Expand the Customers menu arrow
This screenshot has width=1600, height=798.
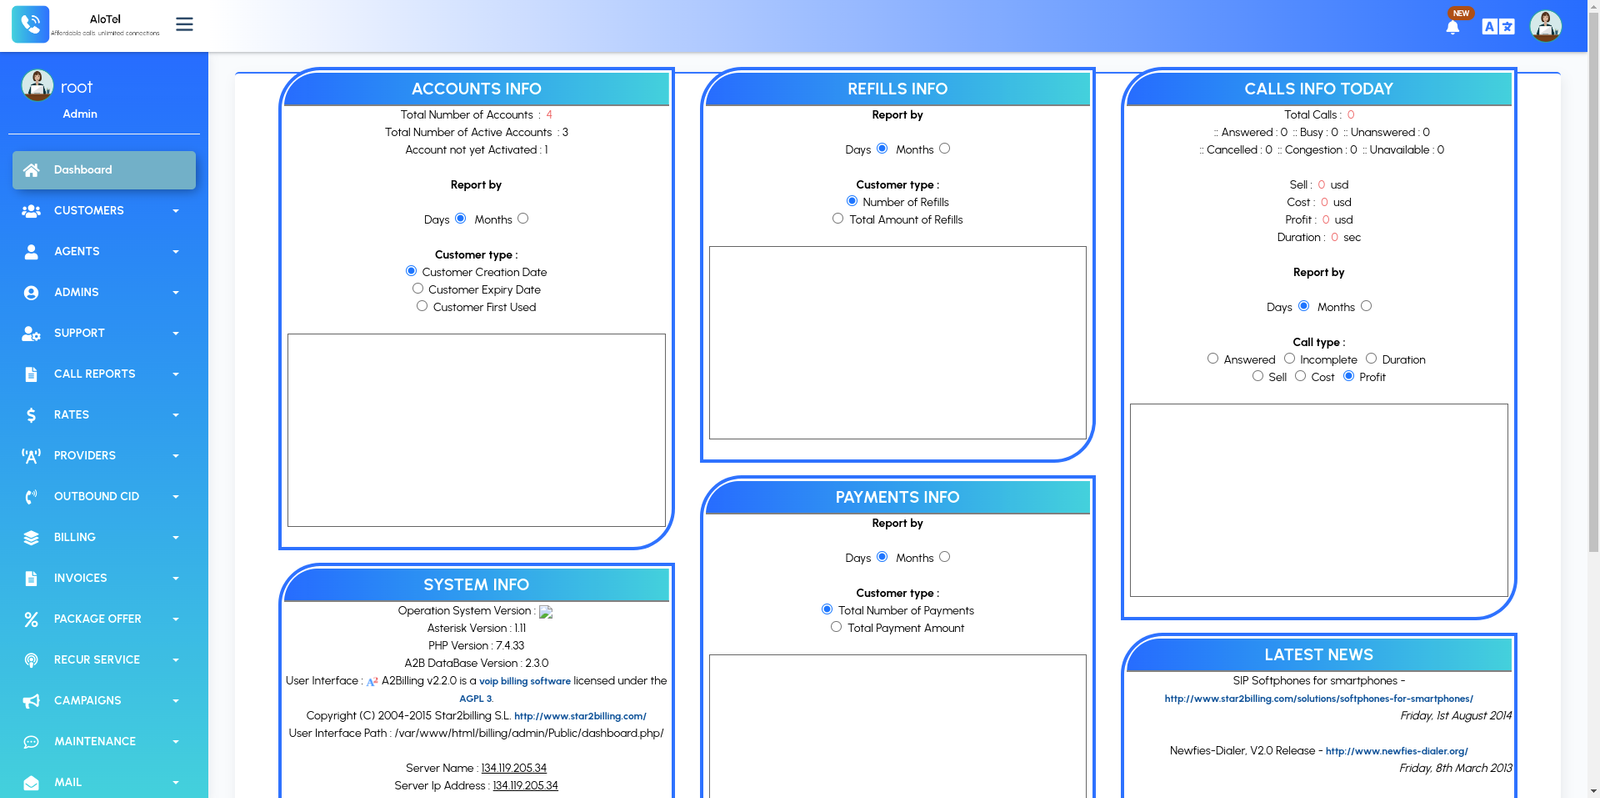tap(176, 211)
